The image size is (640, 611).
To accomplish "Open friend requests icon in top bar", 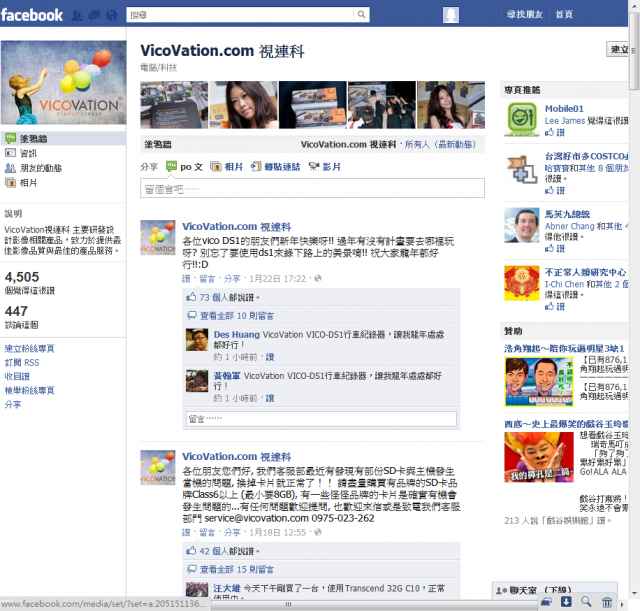I will (x=77, y=16).
